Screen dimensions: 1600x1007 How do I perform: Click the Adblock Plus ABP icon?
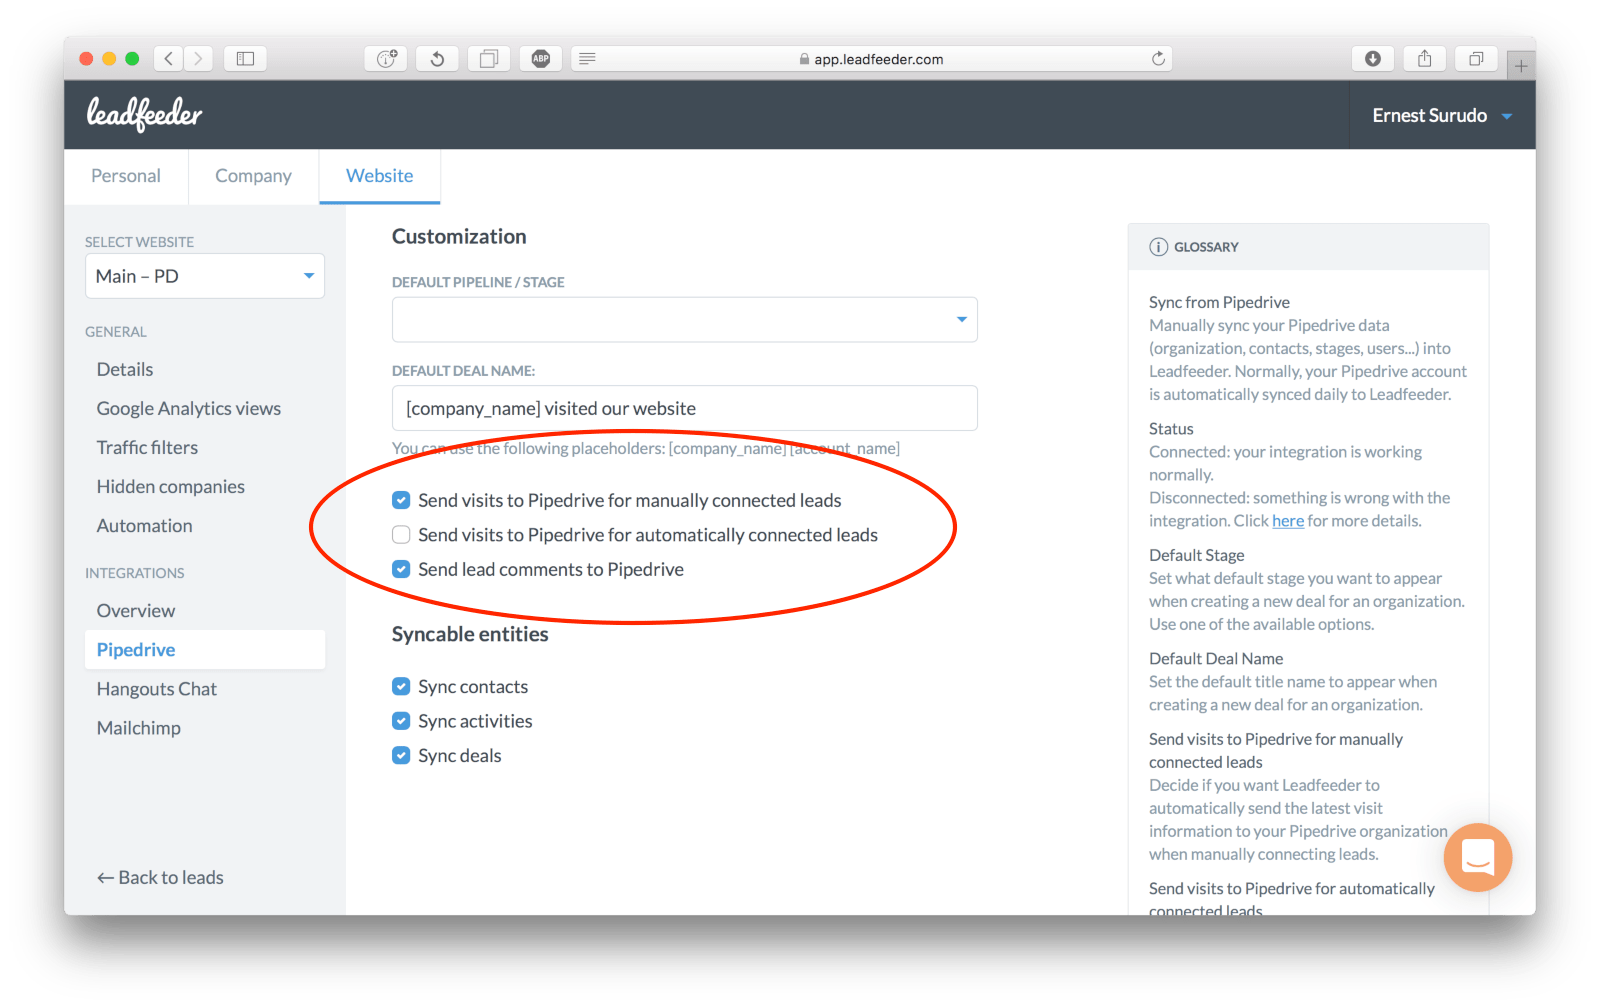541,58
